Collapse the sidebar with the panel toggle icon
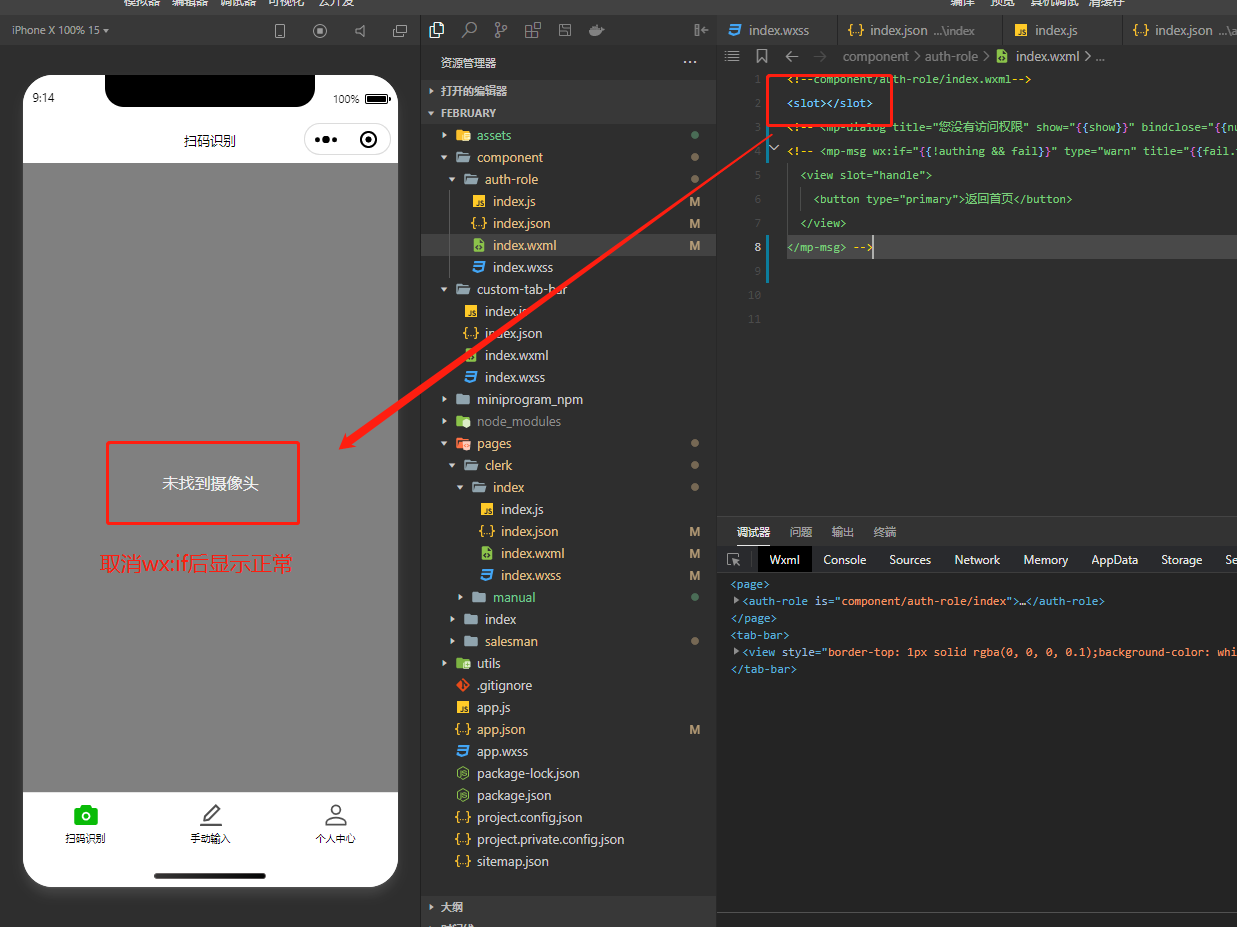 pyautogui.click(x=701, y=30)
